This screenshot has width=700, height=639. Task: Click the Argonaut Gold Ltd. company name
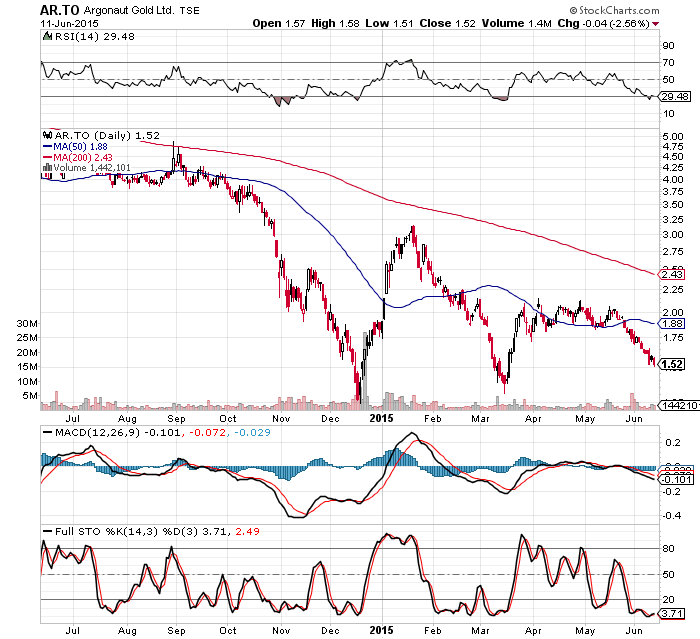tap(129, 10)
